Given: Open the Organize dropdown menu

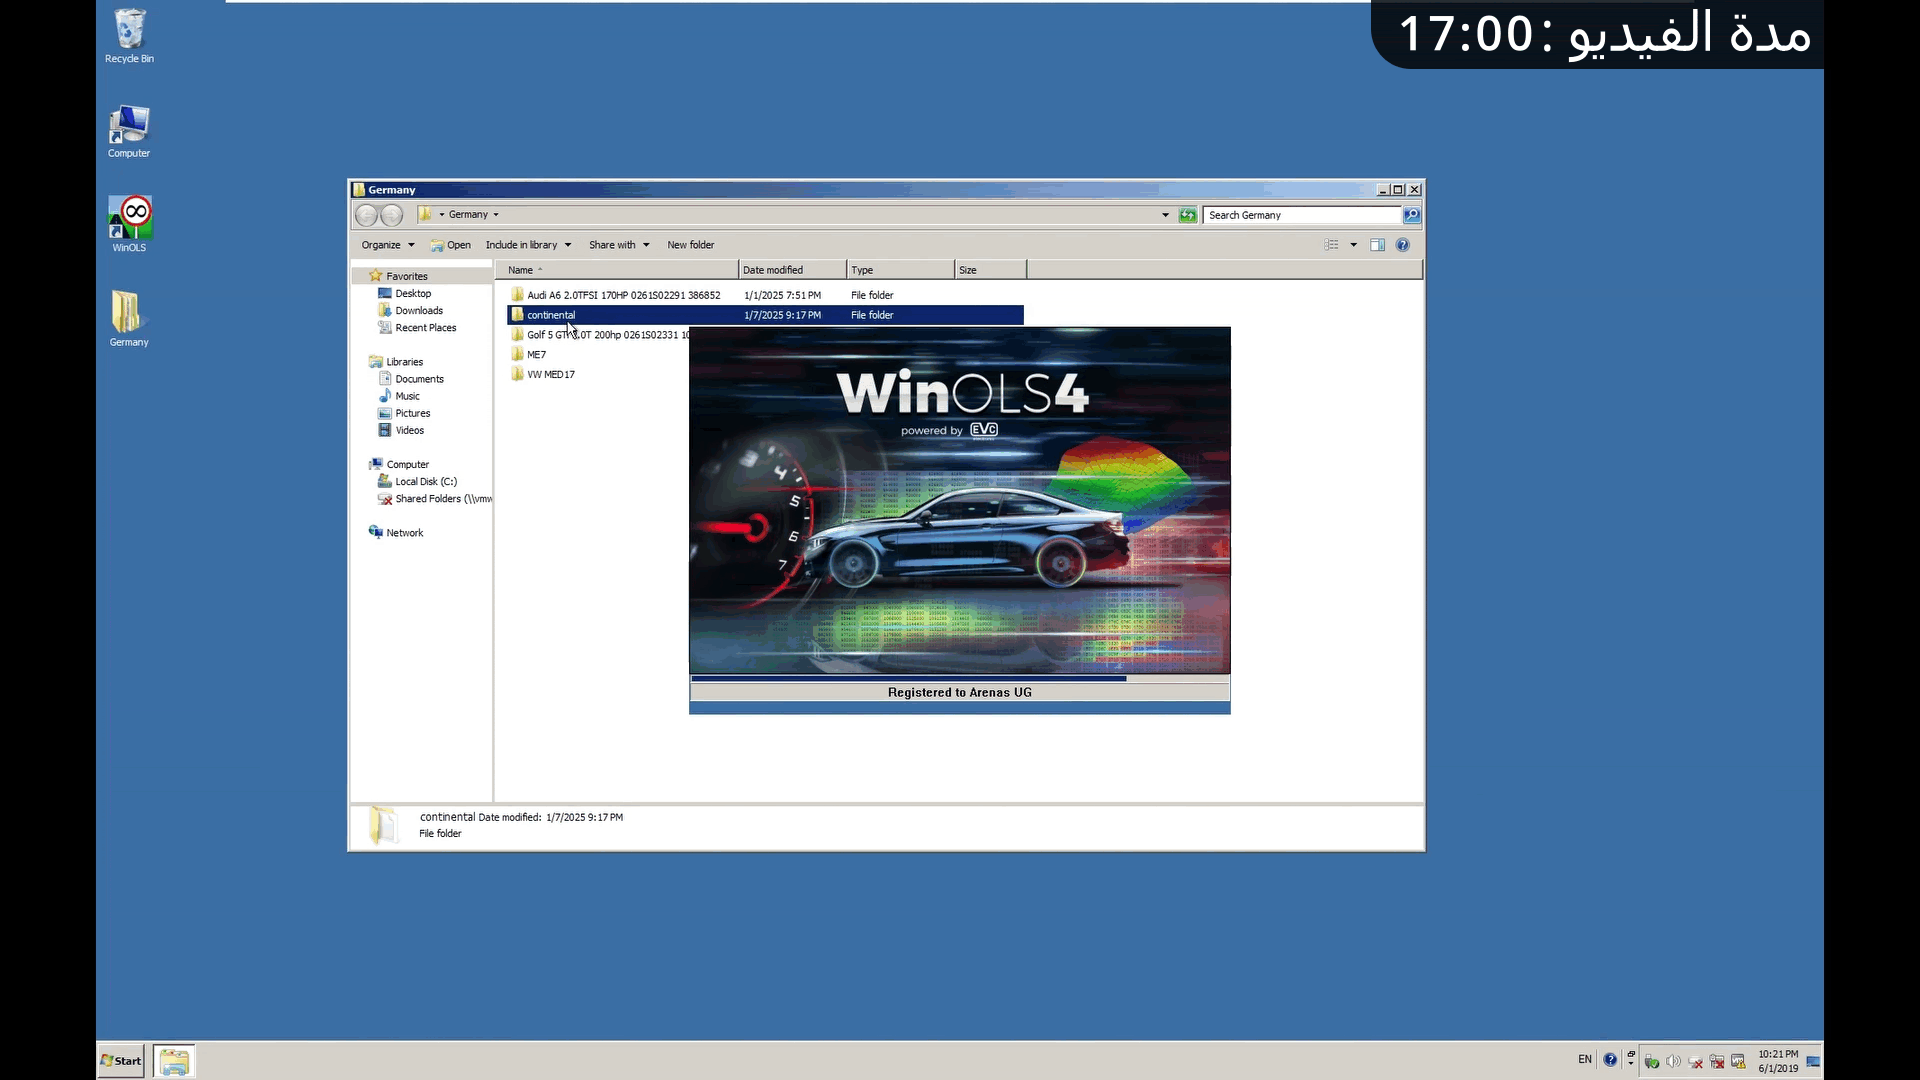Looking at the screenshot, I should coord(387,245).
